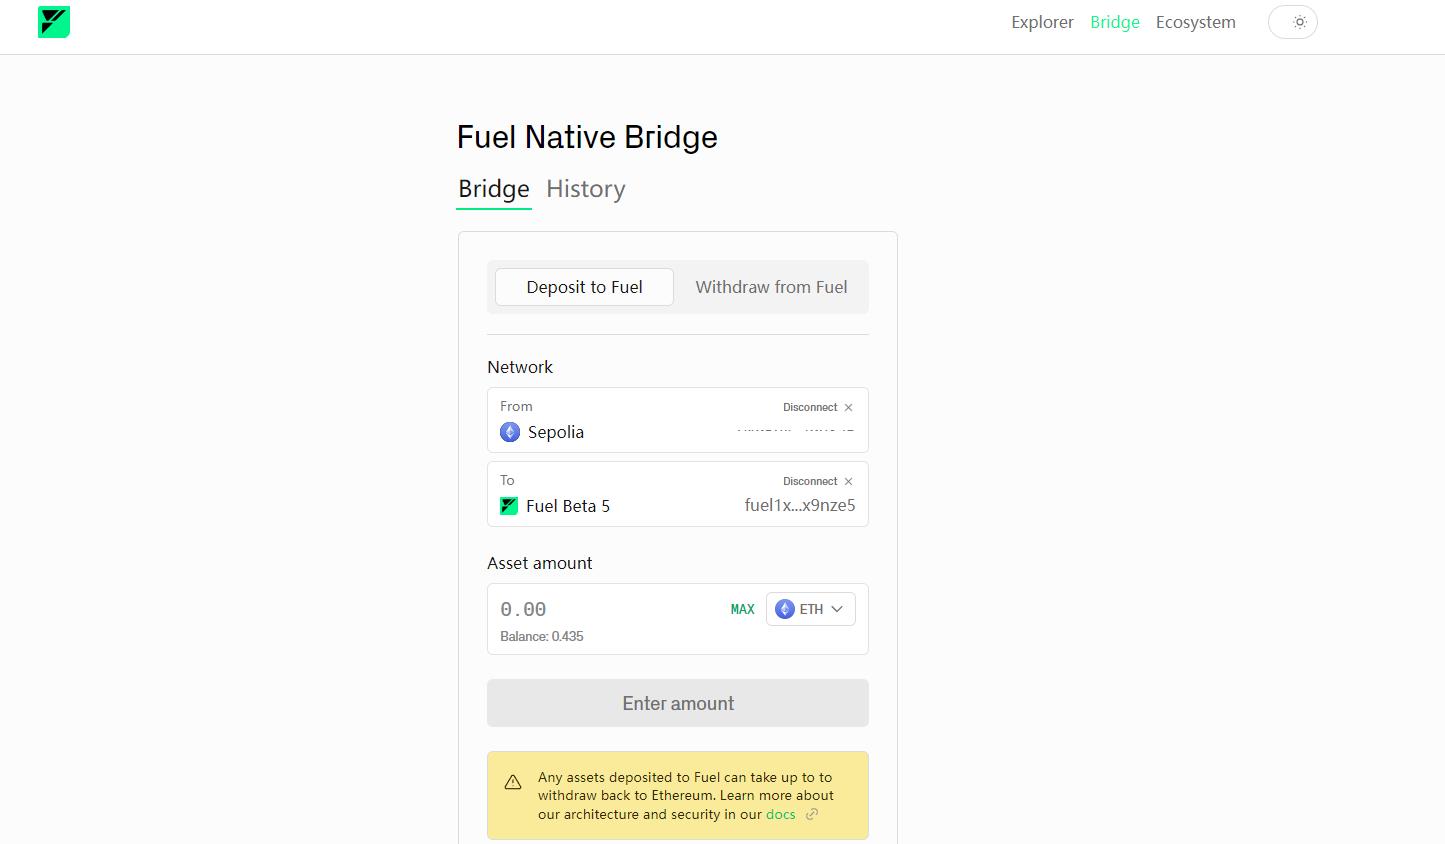Open the Explorer page
1445x844 pixels.
pos(1042,22)
